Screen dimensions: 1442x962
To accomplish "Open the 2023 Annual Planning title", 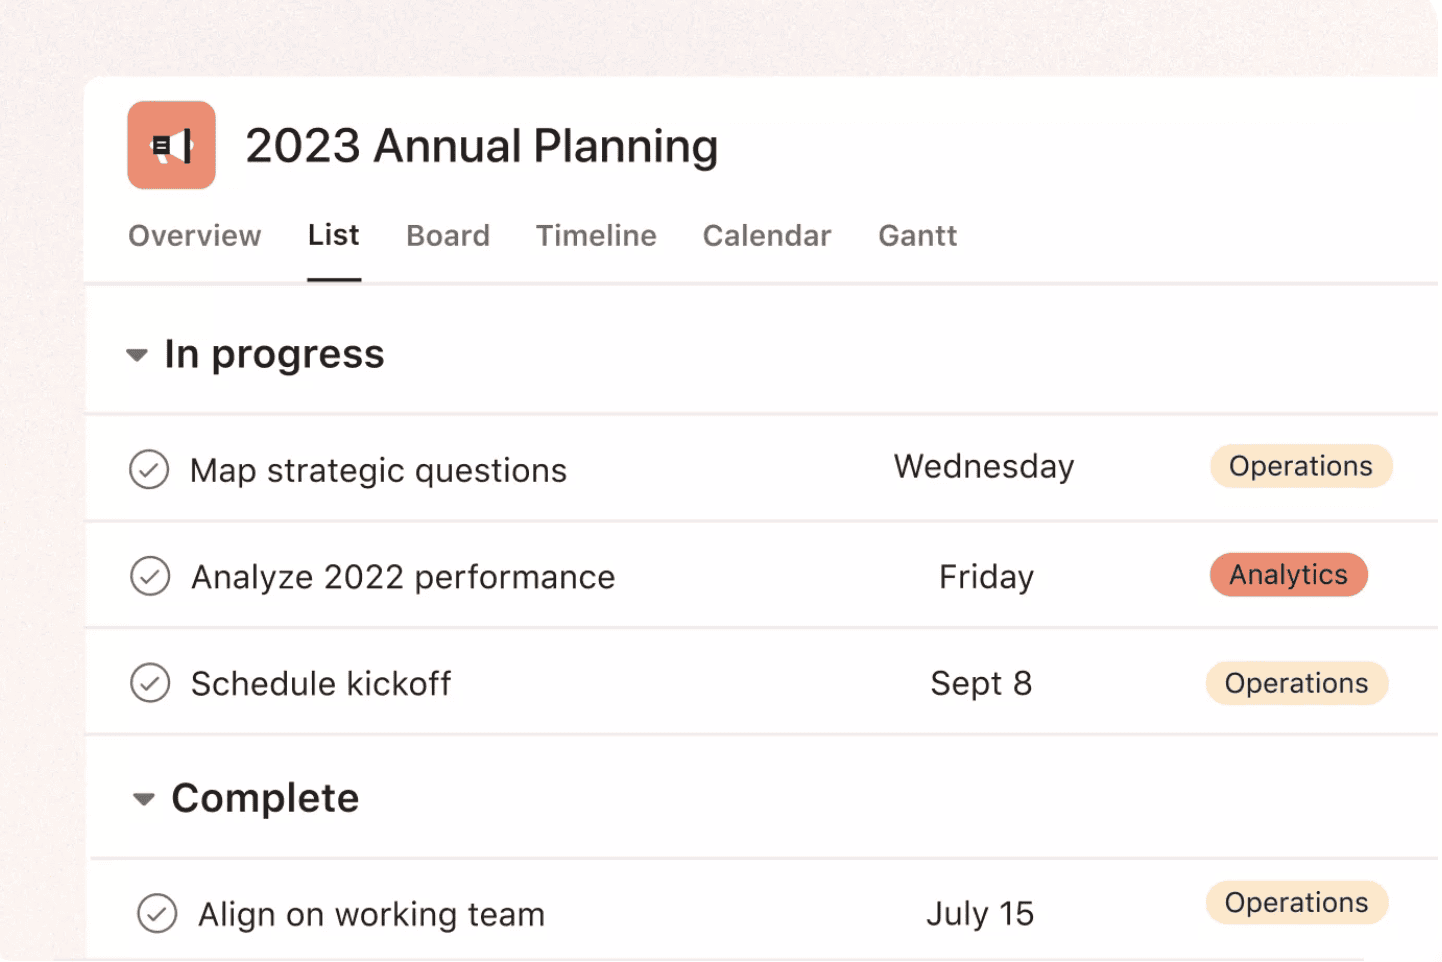I will (x=481, y=146).
